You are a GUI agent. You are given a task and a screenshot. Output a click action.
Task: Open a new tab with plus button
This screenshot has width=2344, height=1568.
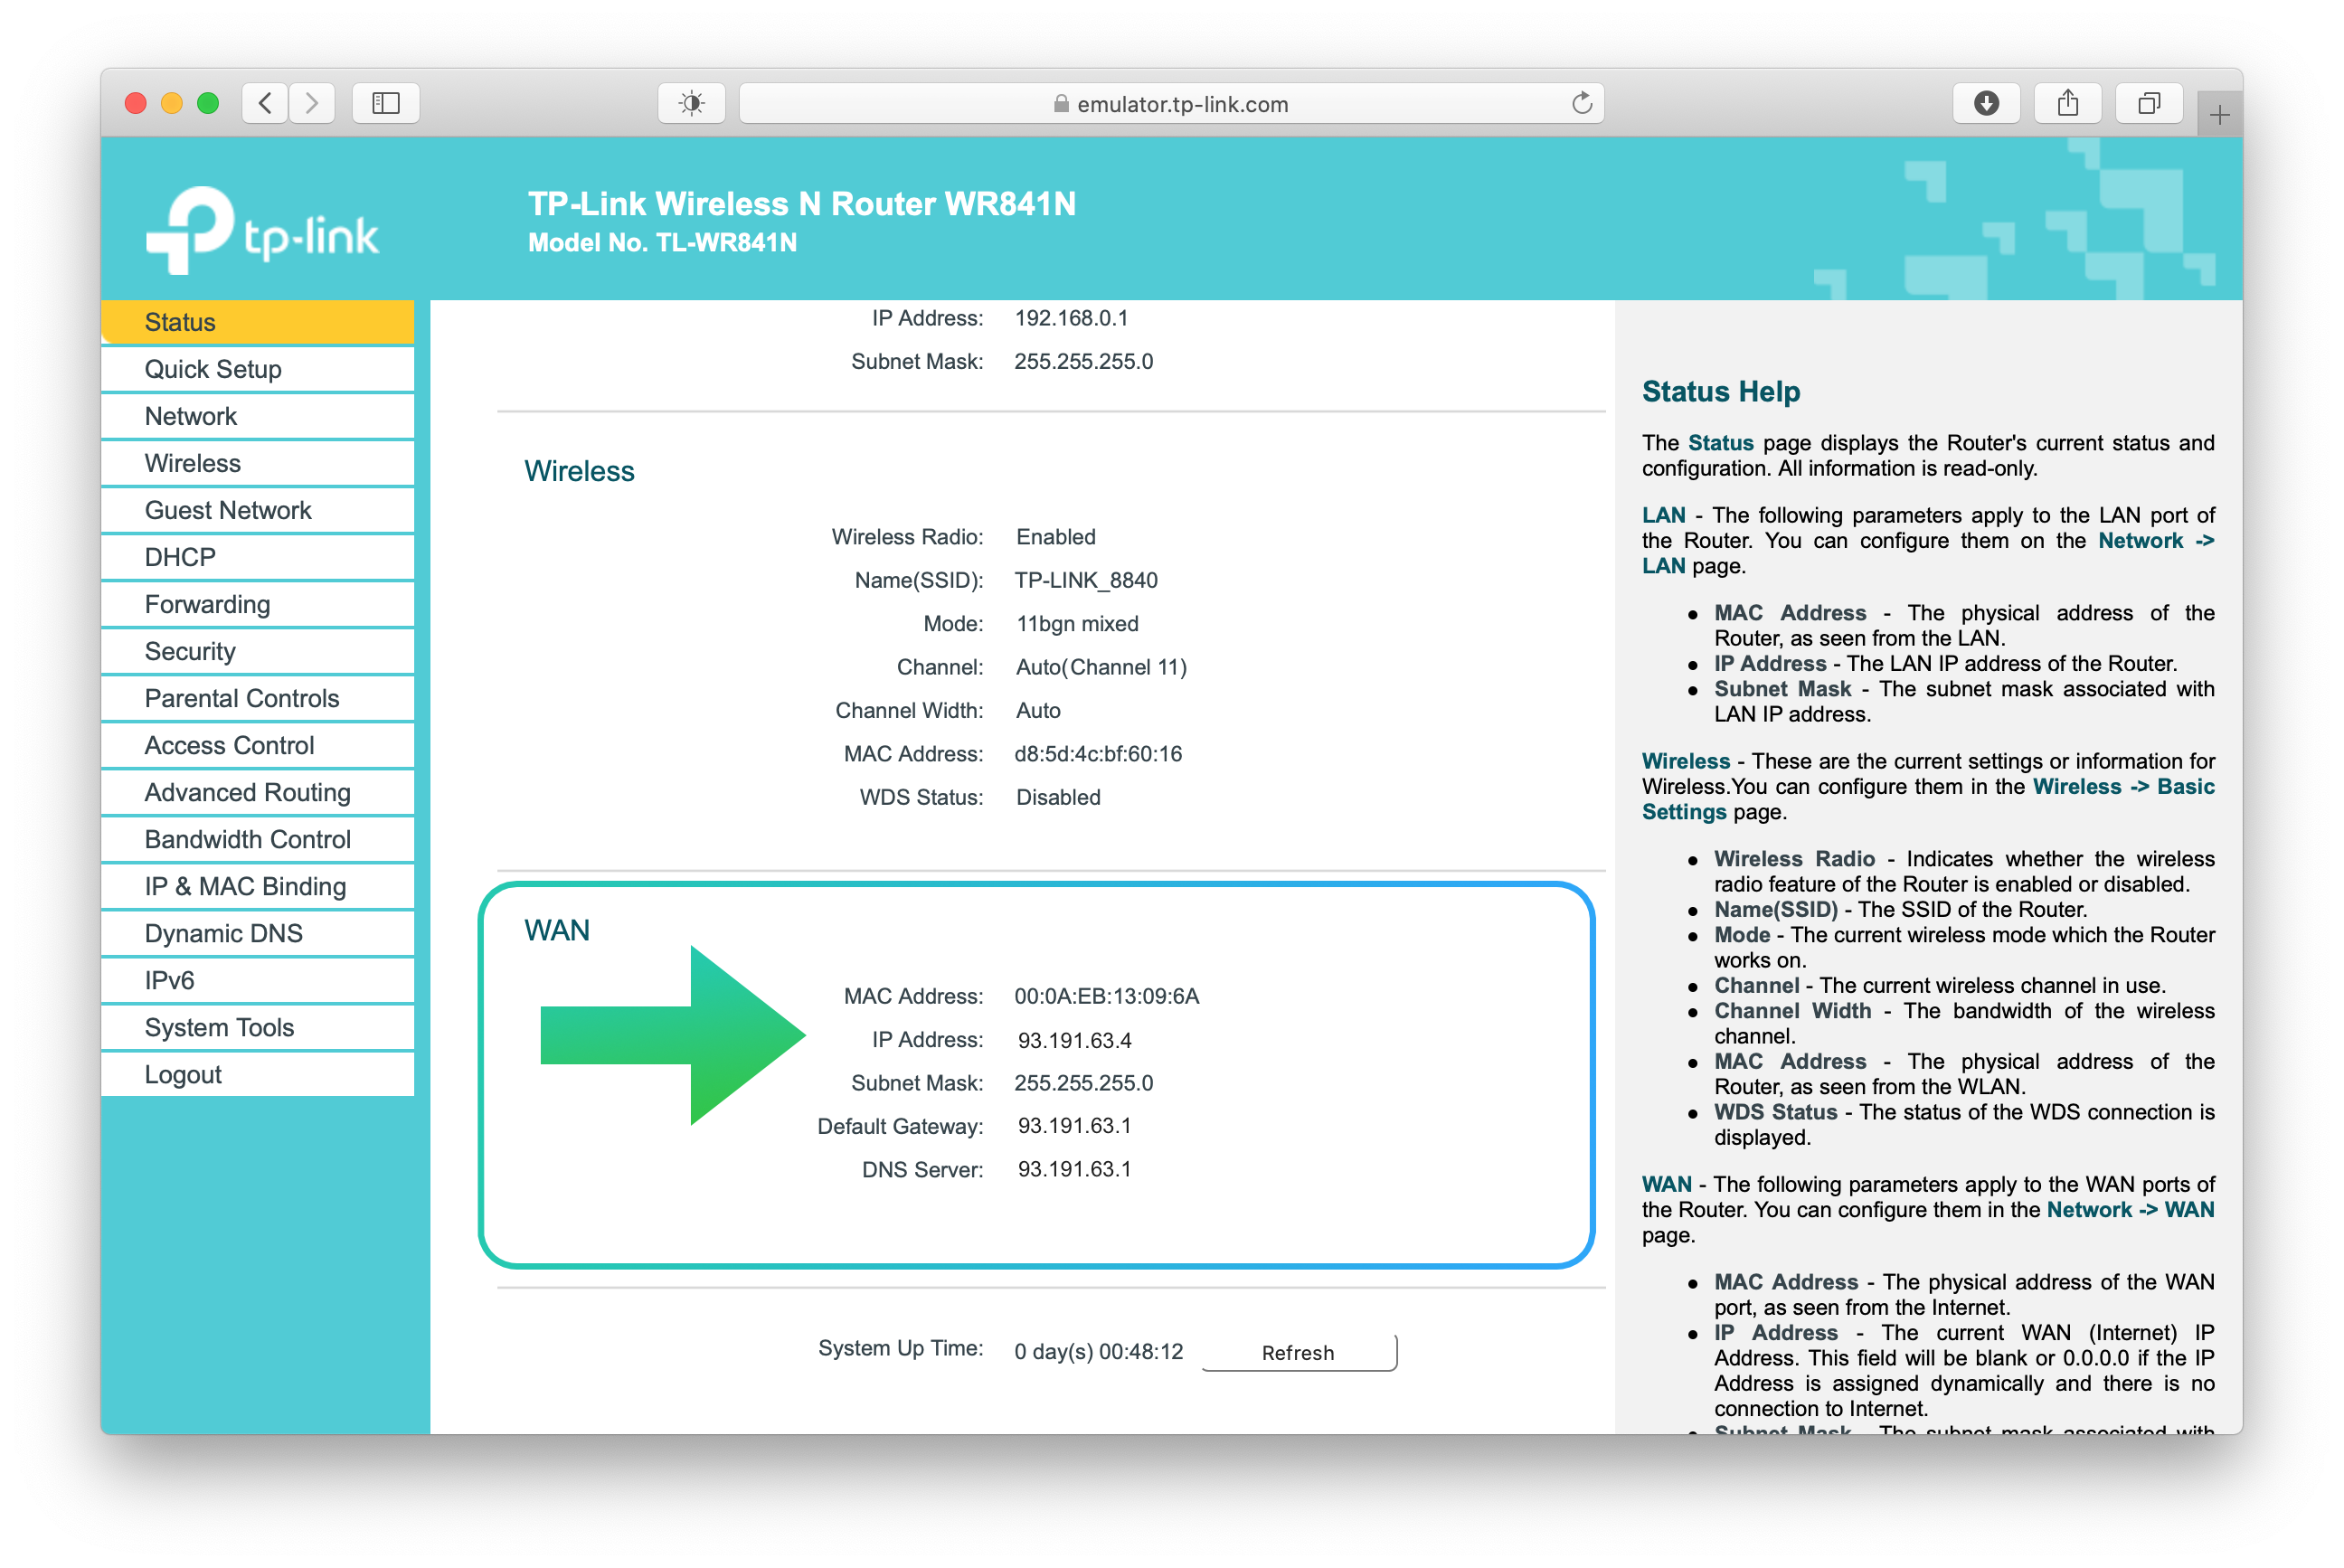point(2219,115)
